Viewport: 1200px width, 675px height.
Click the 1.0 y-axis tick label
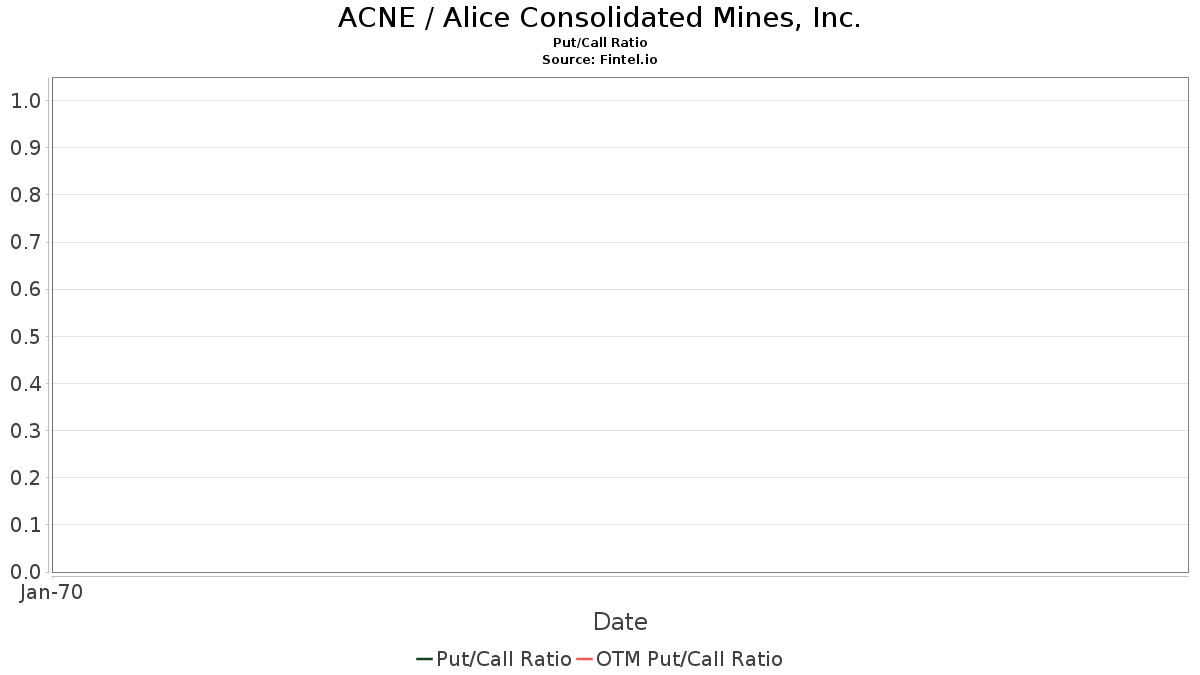pyautogui.click(x=25, y=101)
